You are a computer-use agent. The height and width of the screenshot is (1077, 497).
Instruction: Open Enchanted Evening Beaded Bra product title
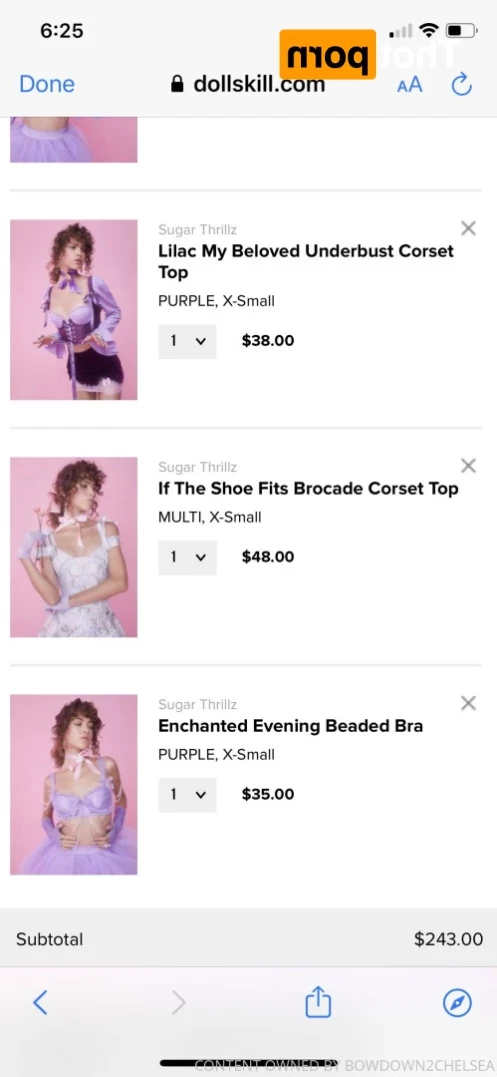[290, 726]
